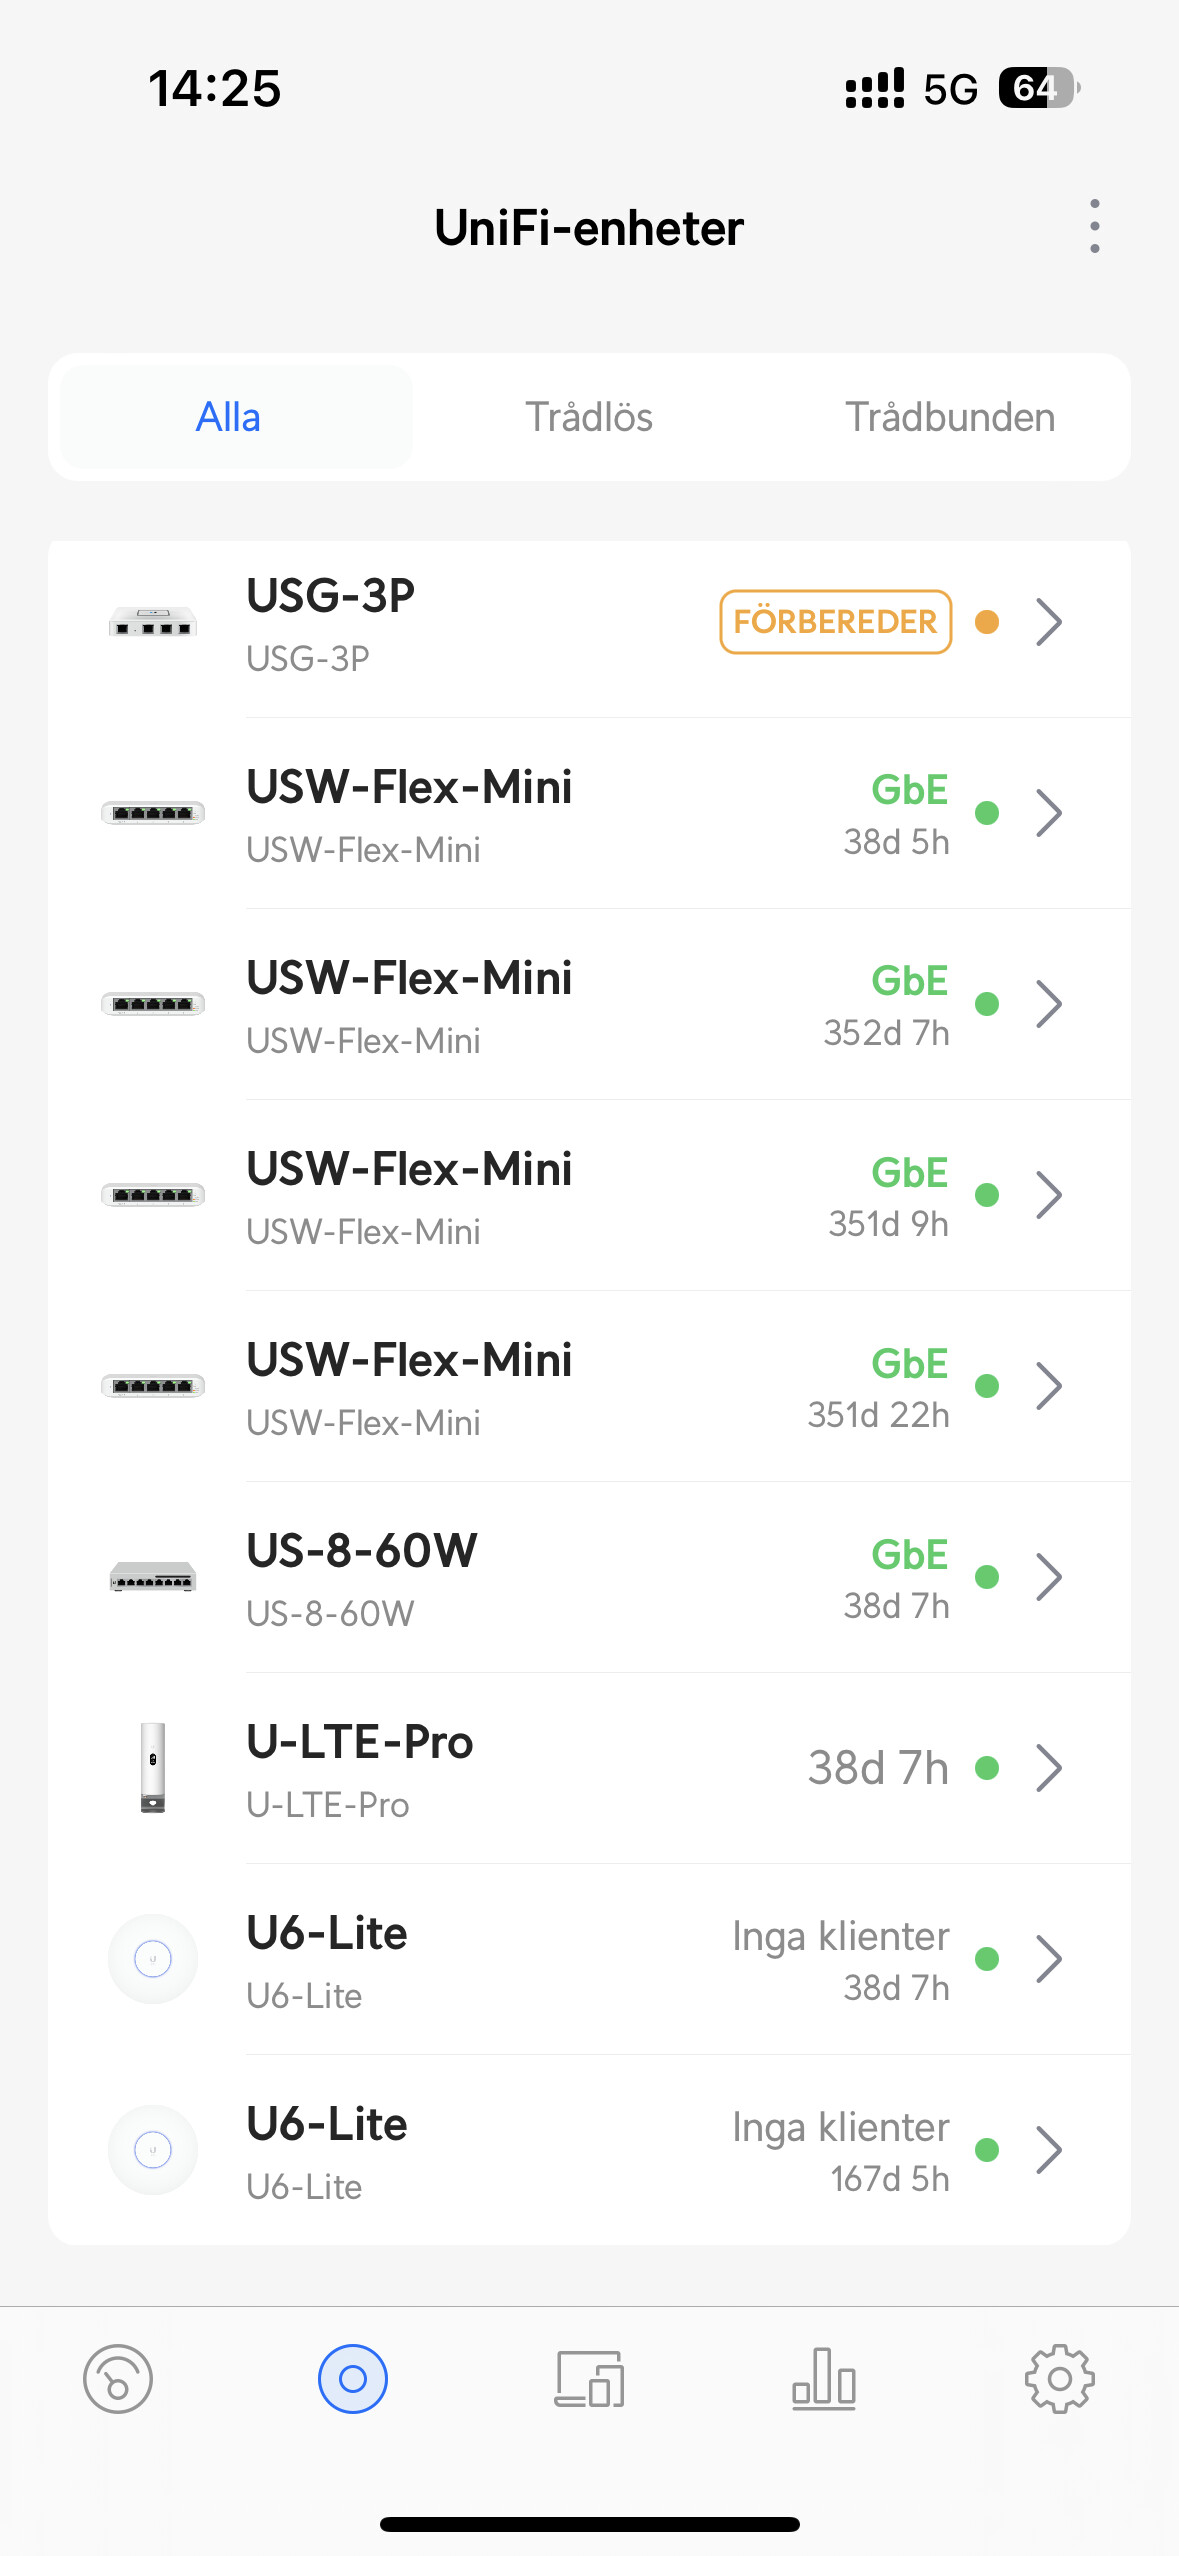Screen dimensions: 1179x2556
Task: Tap the UniFi devices icon in bottom bar
Action: pyautogui.click(x=353, y=2379)
